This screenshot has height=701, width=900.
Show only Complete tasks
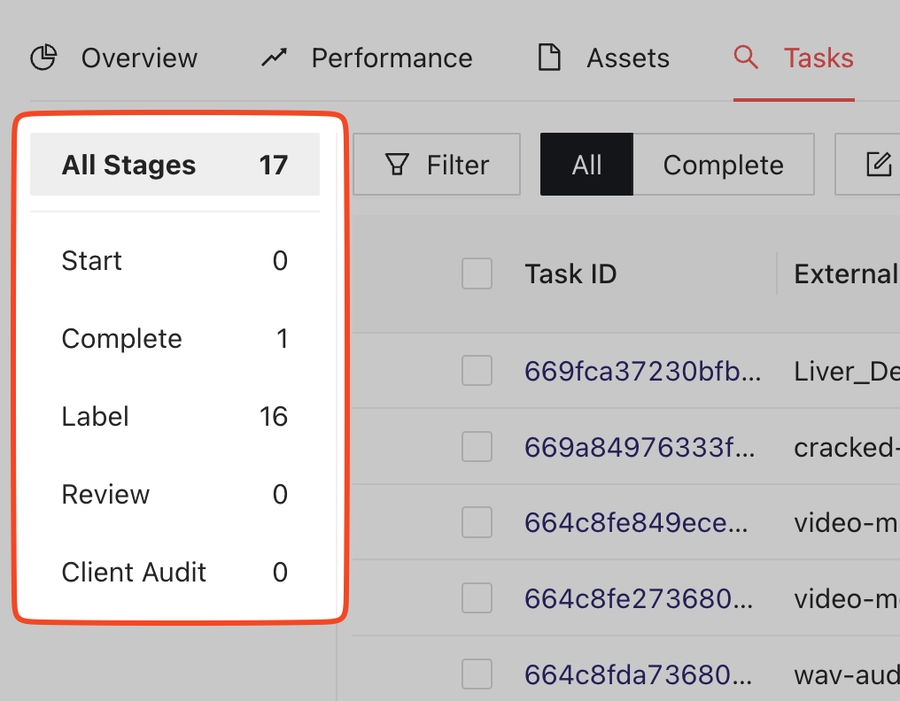click(723, 165)
